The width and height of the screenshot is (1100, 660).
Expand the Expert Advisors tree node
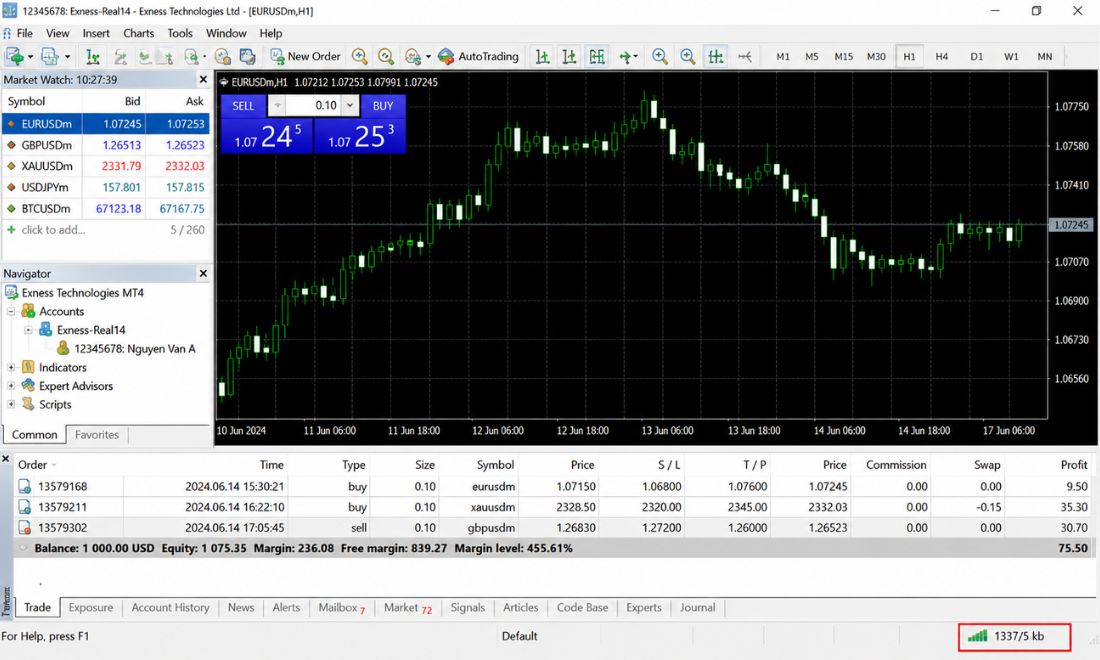11,386
